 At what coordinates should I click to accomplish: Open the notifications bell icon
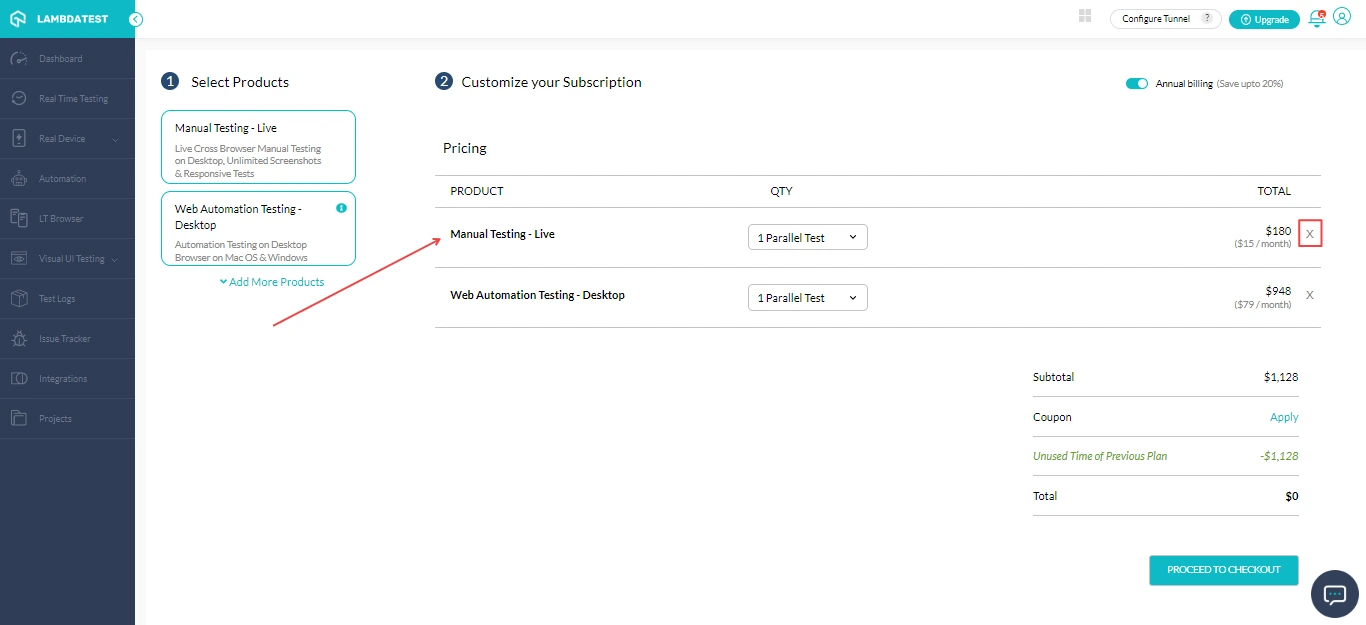point(1316,19)
